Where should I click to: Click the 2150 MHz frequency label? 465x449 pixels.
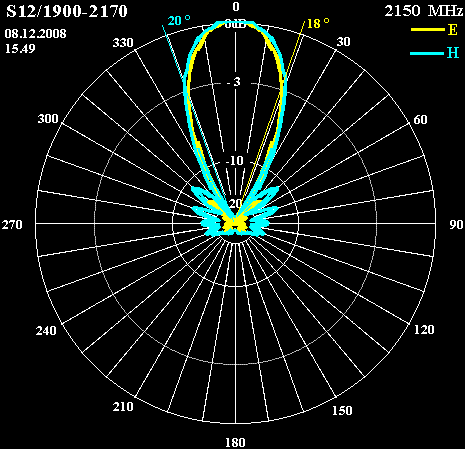(x=424, y=11)
